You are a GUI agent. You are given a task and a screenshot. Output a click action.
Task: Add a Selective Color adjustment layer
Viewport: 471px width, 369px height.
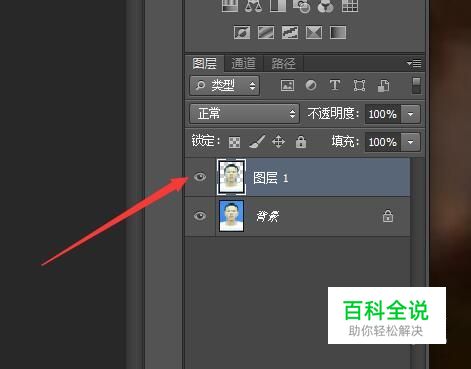click(314, 33)
